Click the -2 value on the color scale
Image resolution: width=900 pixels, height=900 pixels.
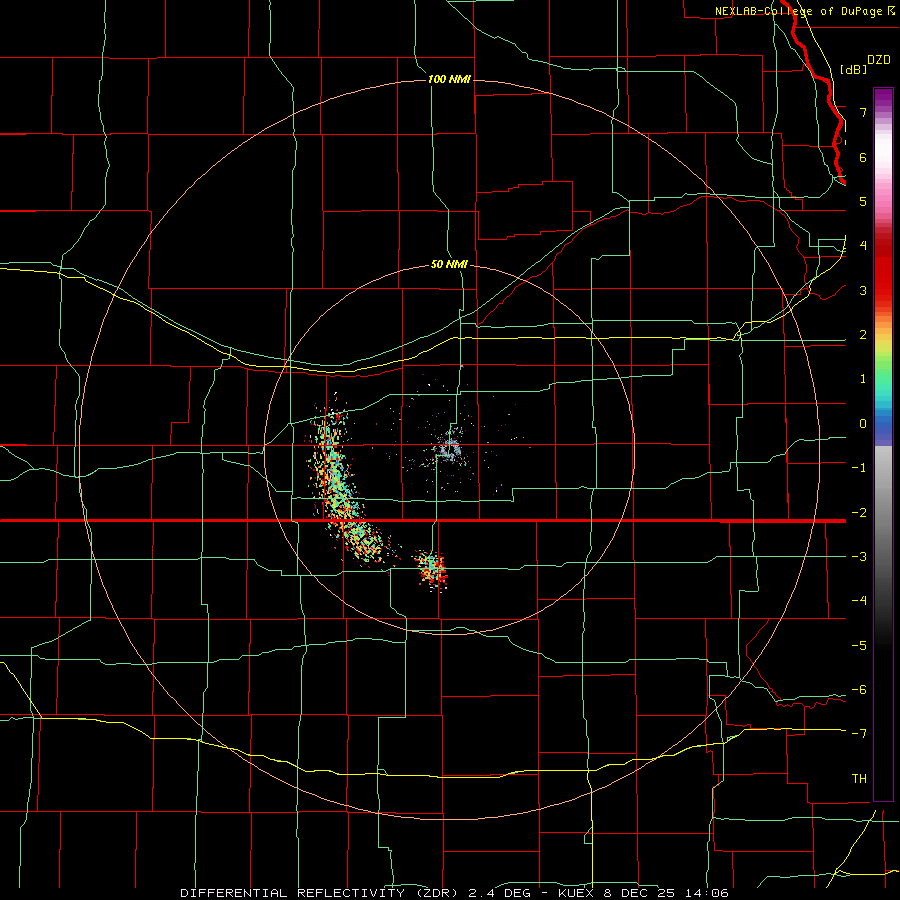pyautogui.click(x=859, y=512)
